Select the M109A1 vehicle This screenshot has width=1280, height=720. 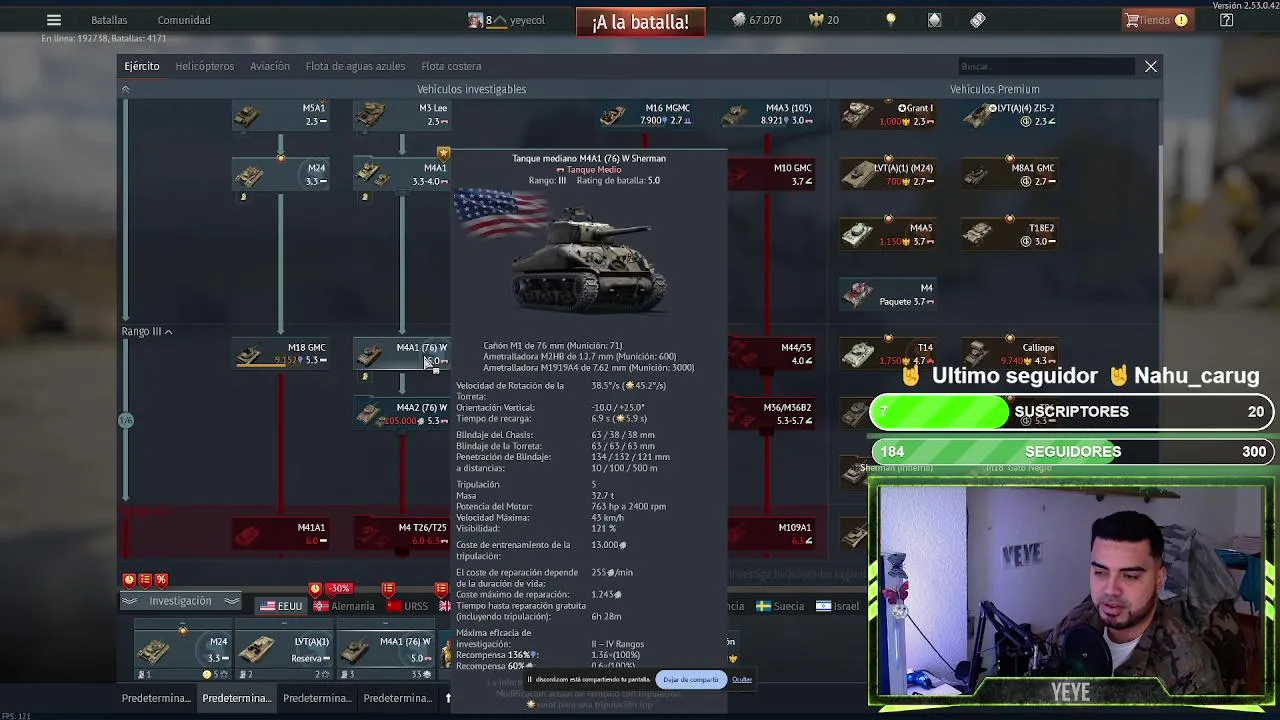coord(771,534)
